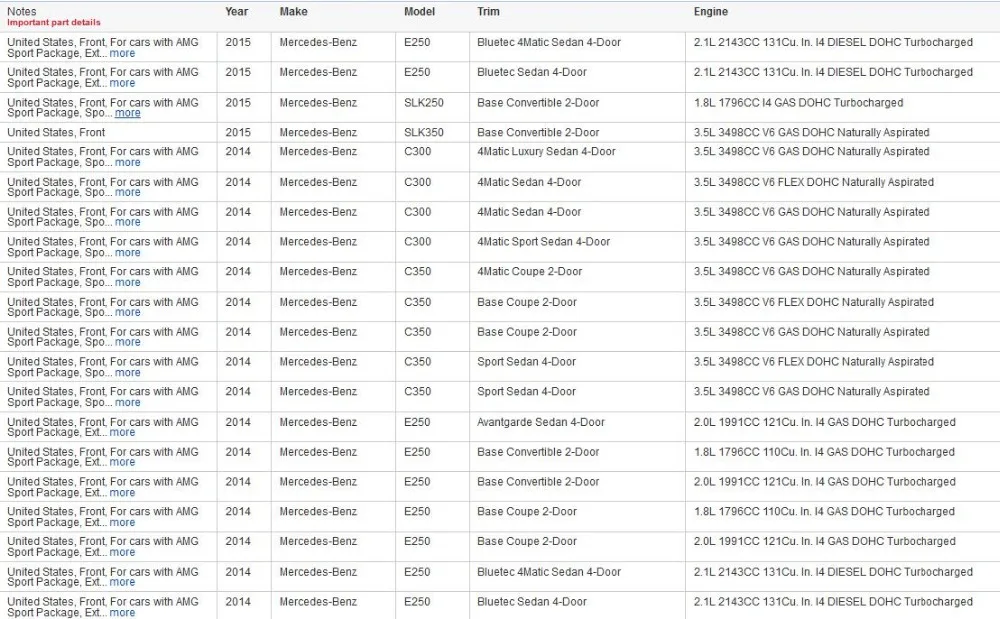Click the engine cell in the 4Matic Coupe row
Image resolution: width=1000 pixels, height=619 pixels.
[812, 272]
